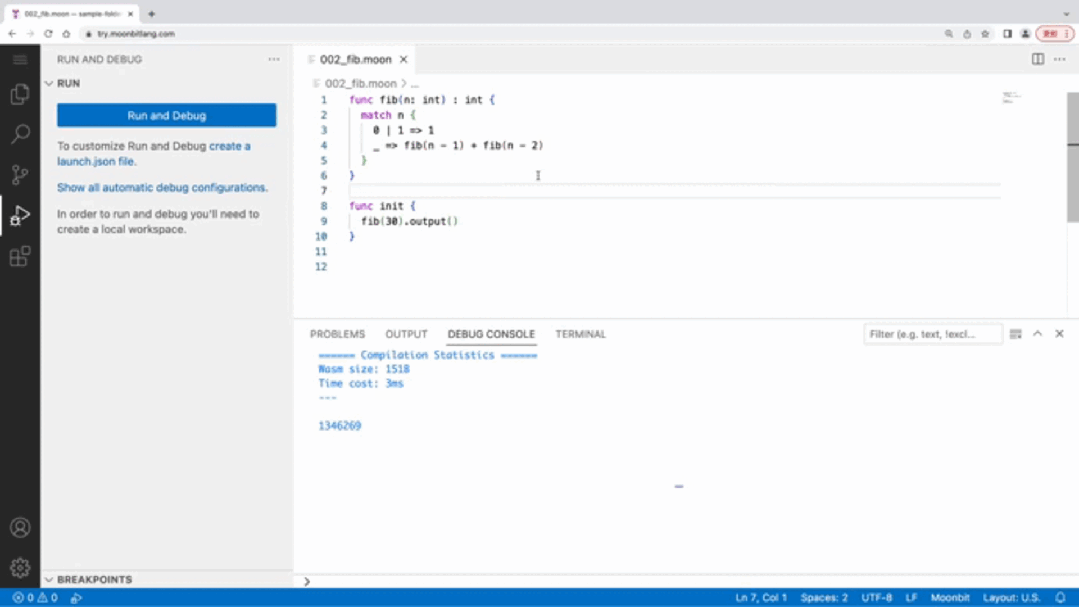Image resolution: width=1079 pixels, height=607 pixels.
Task: Click Spaces: 2 indentation setting
Action: (x=824, y=597)
